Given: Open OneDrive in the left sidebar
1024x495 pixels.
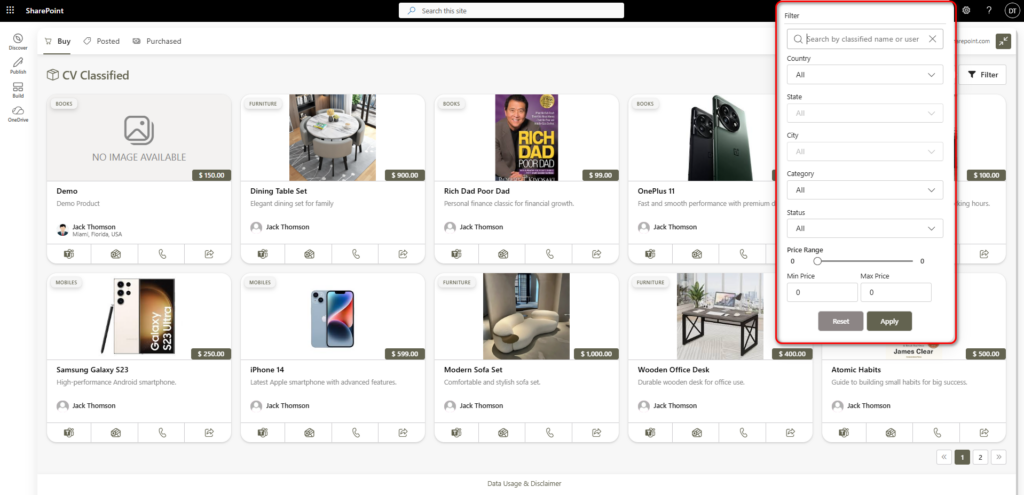Looking at the screenshot, I should pyautogui.click(x=18, y=114).
